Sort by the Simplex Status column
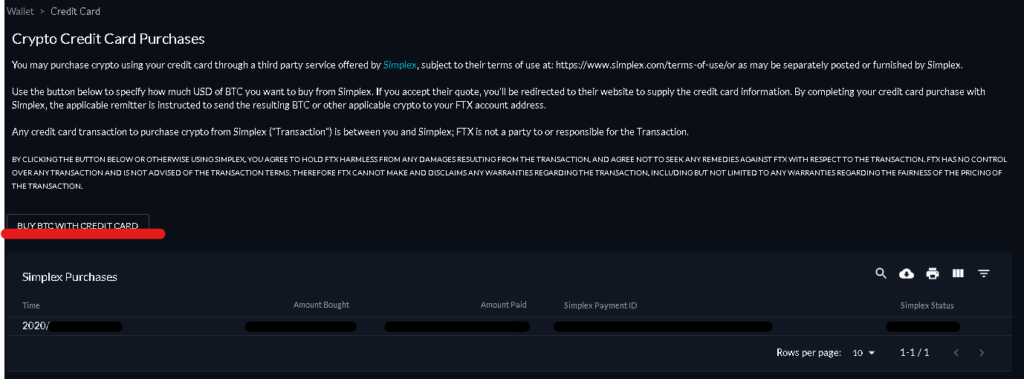This screenshot has height=379, width=1024. [x=927, y=306]
